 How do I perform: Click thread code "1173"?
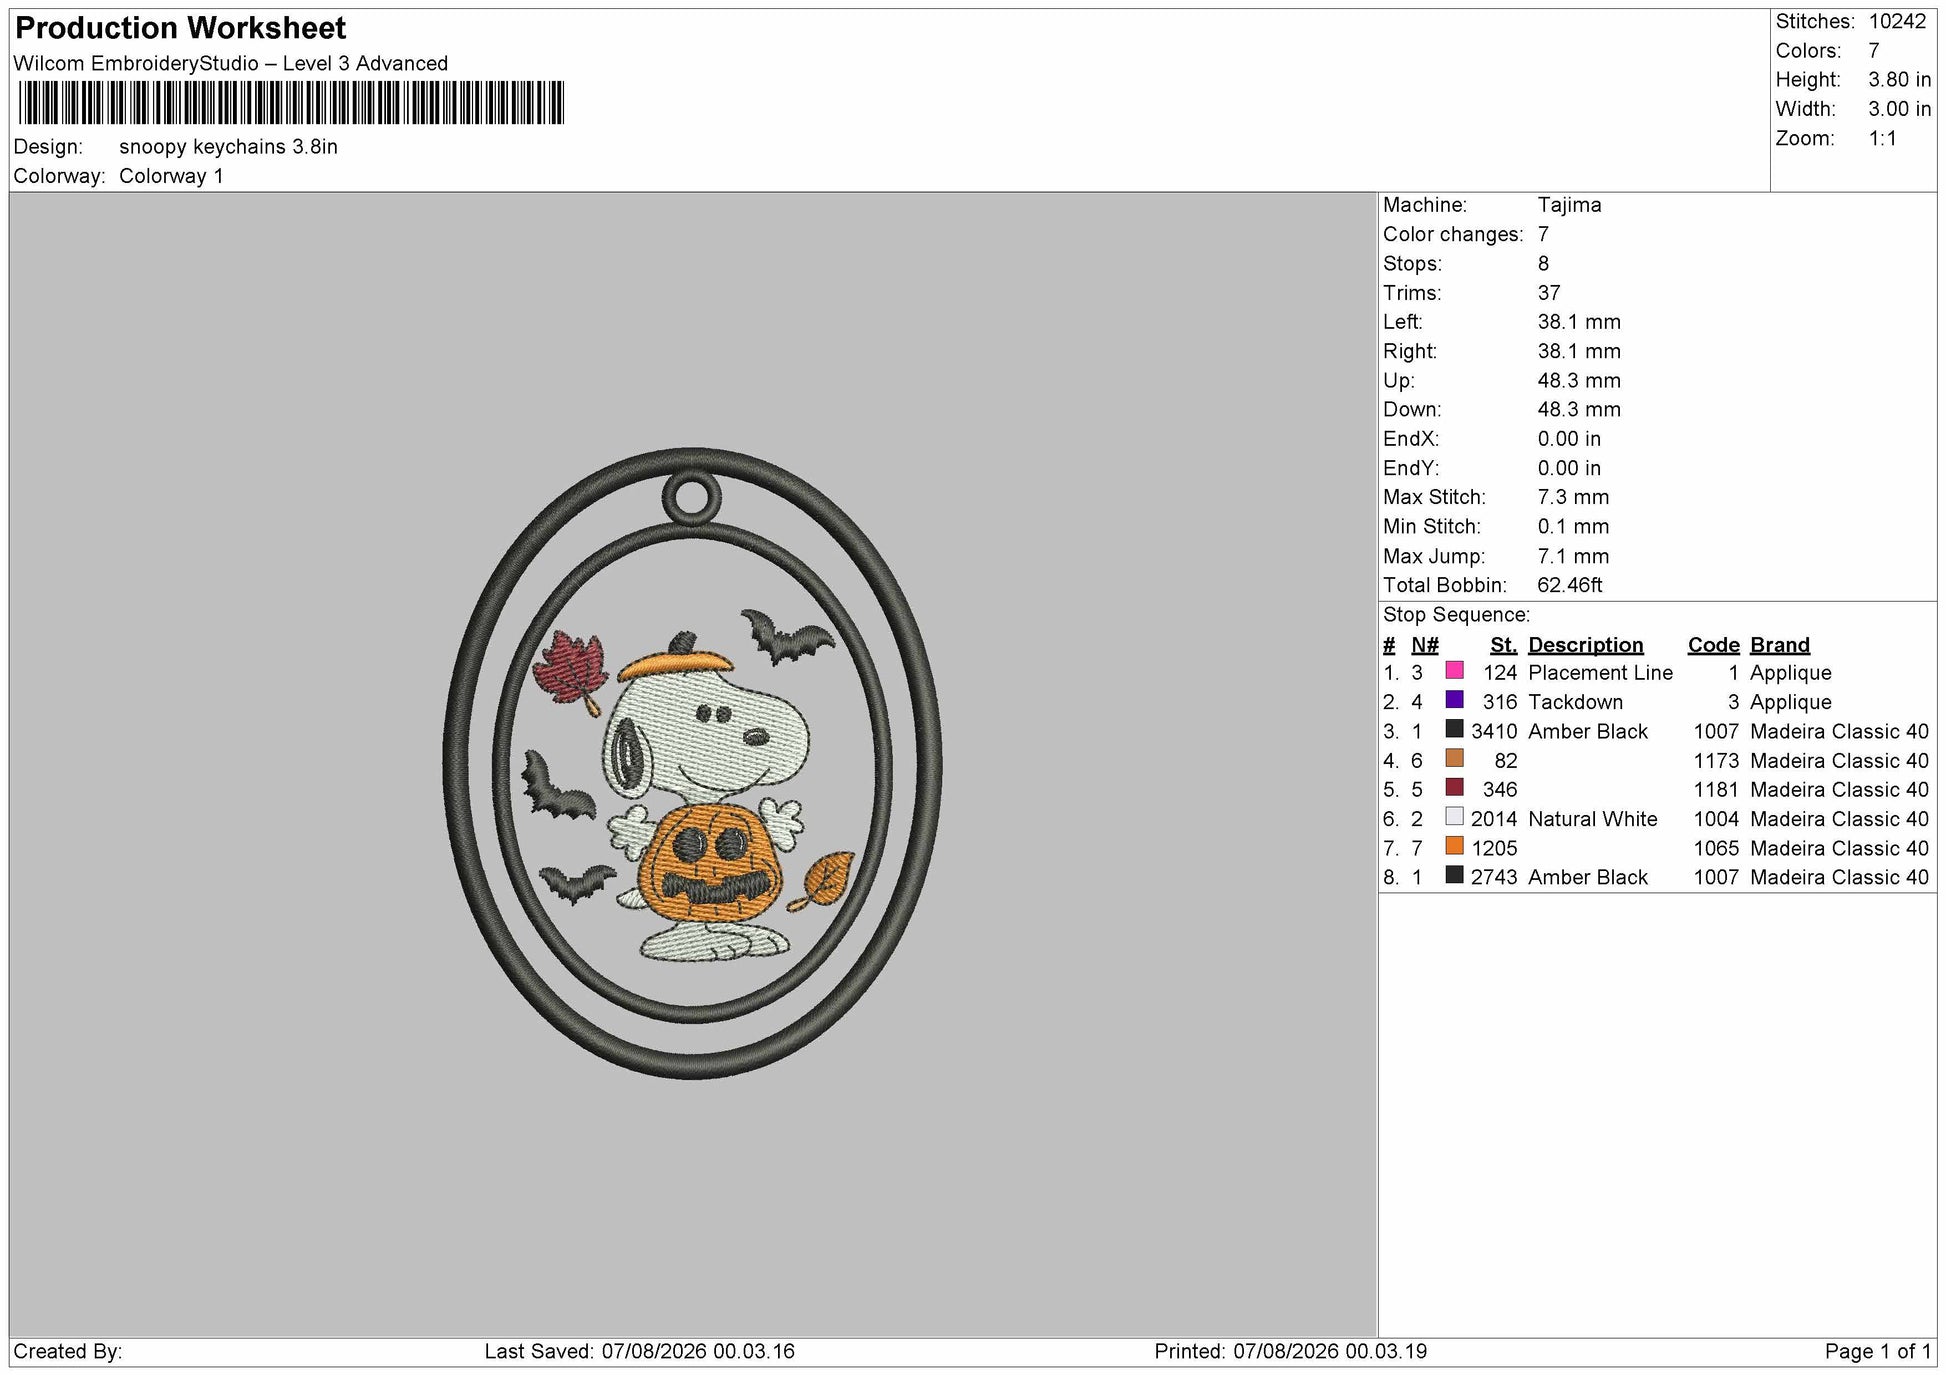point(1716,761)
